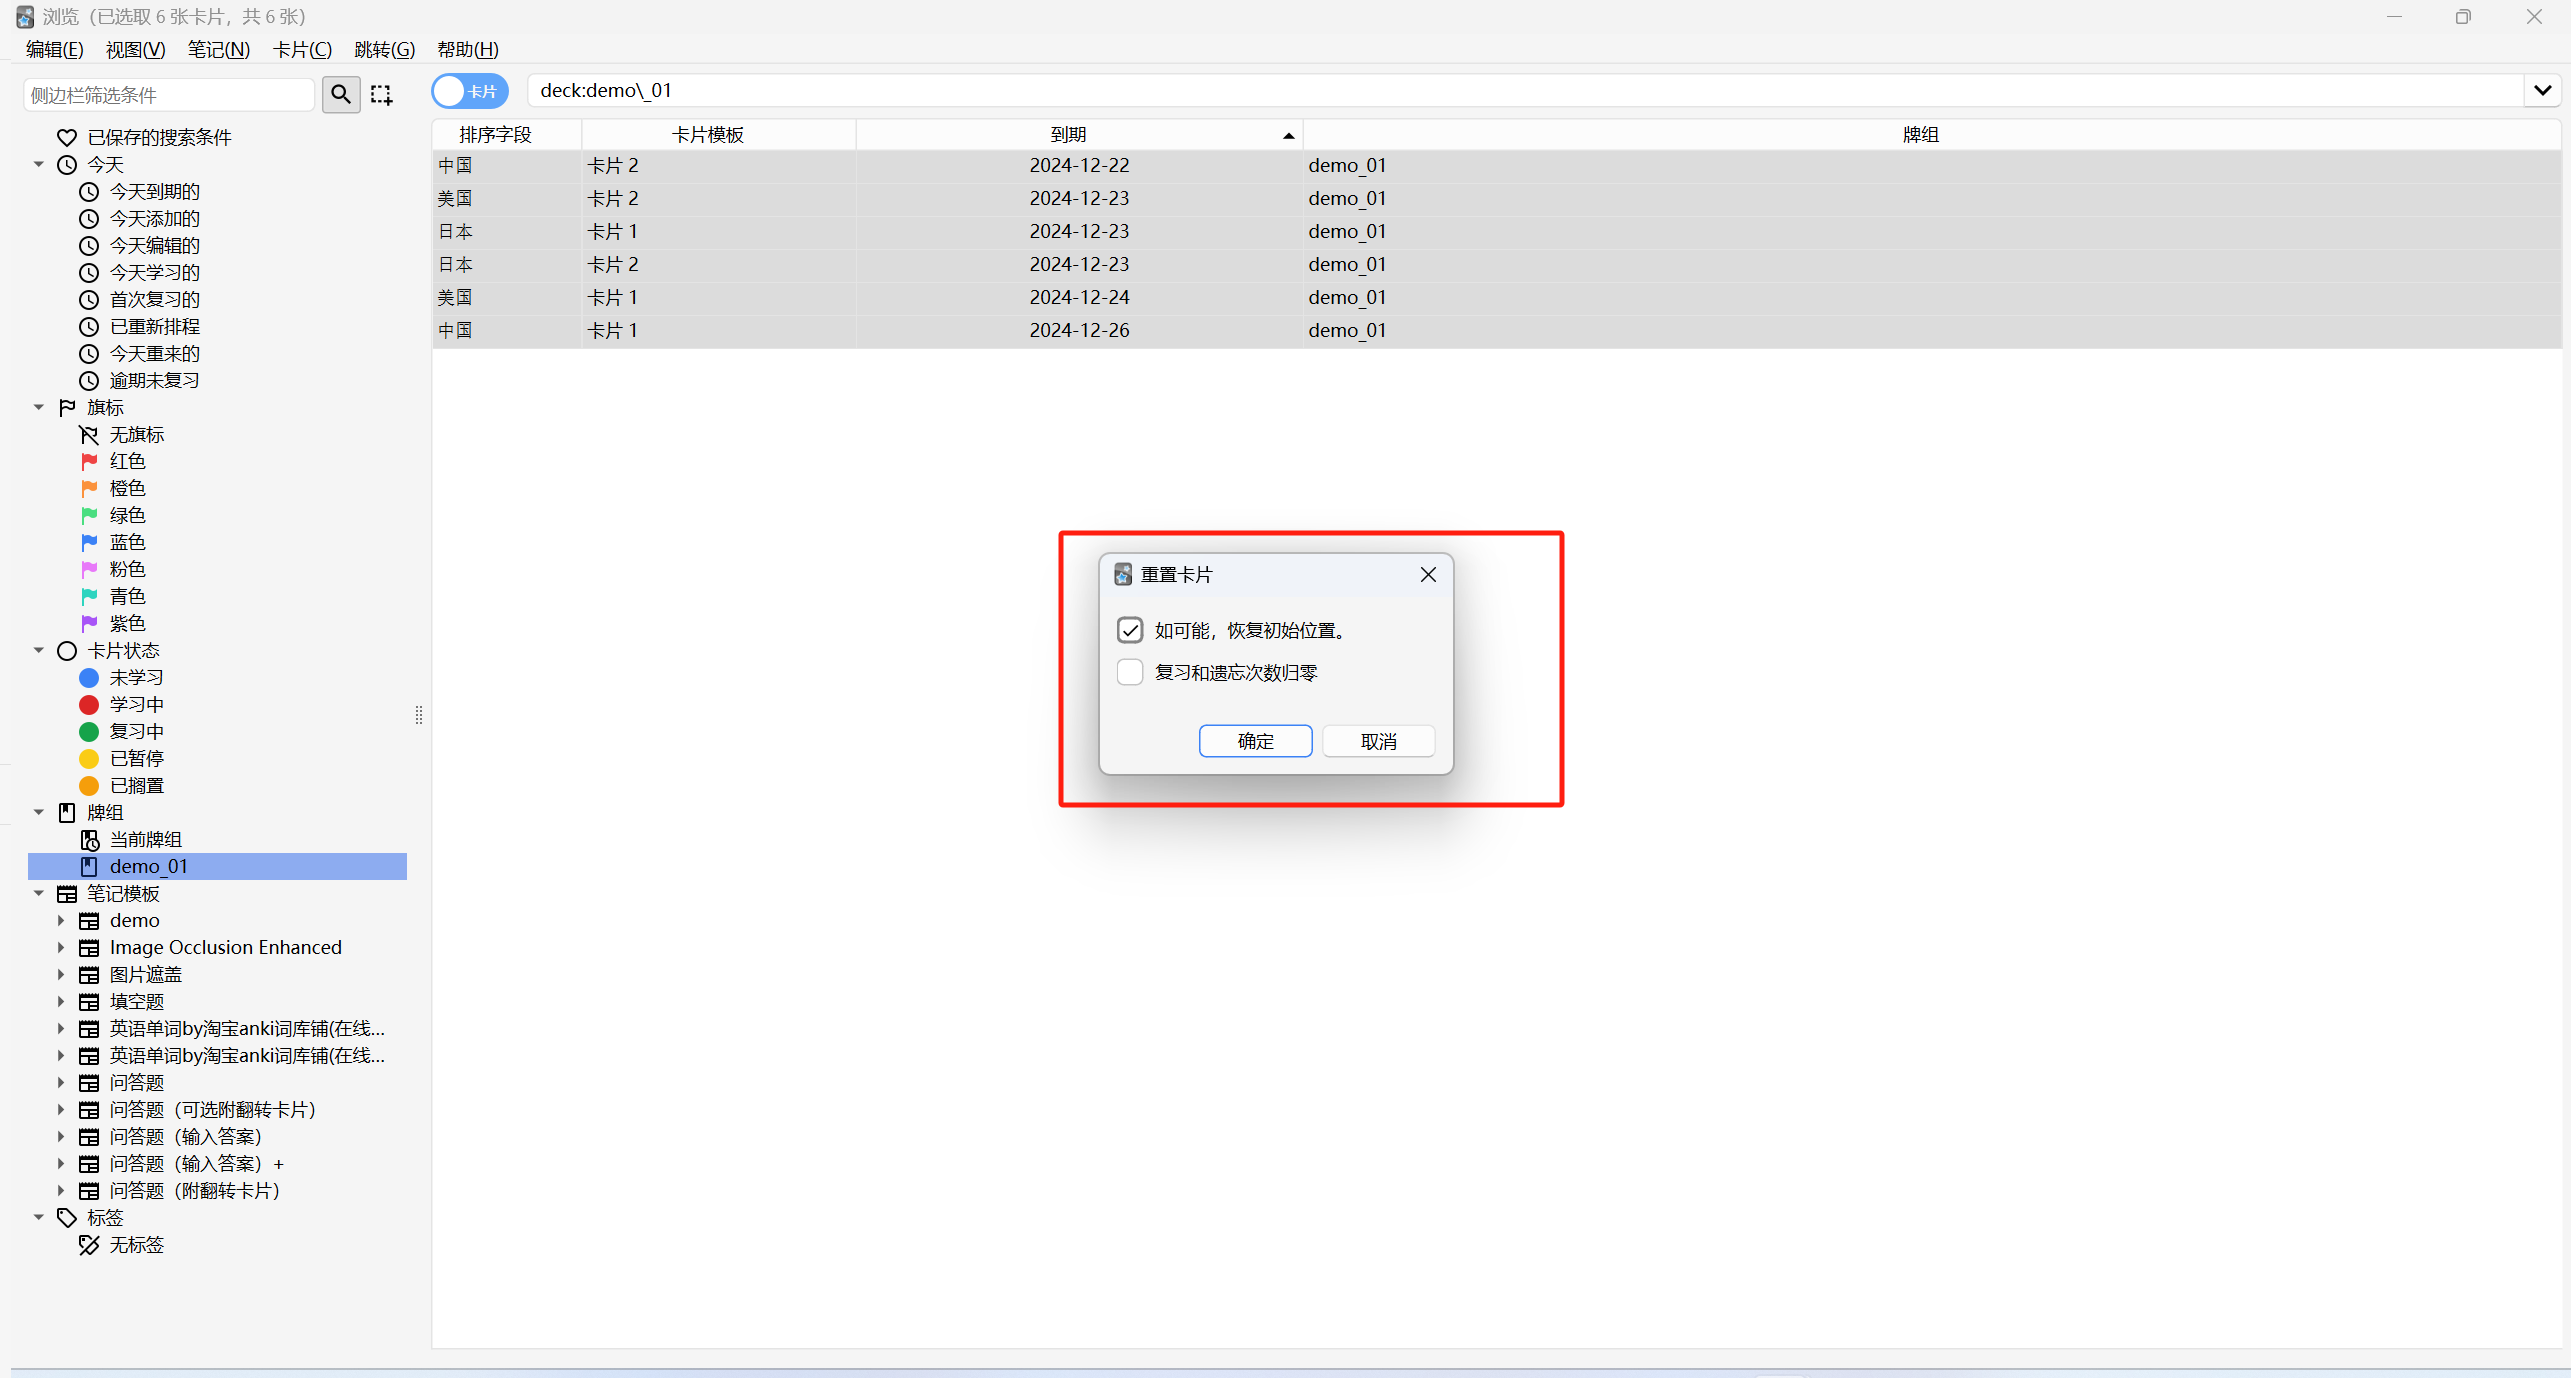Viewport: 2571px width, 1378px height.
Task: Open the 卡片(C) menu
Action: click(302, 49)
